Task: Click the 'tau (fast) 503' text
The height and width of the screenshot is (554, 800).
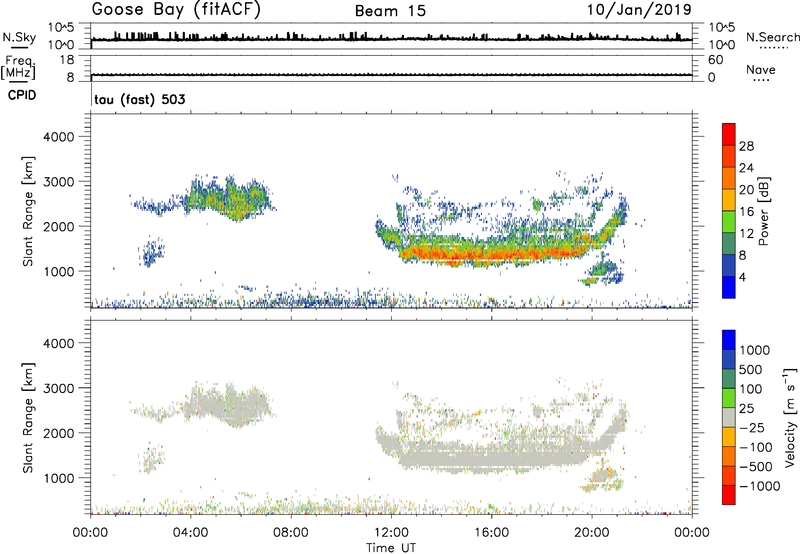Action: 140,99
